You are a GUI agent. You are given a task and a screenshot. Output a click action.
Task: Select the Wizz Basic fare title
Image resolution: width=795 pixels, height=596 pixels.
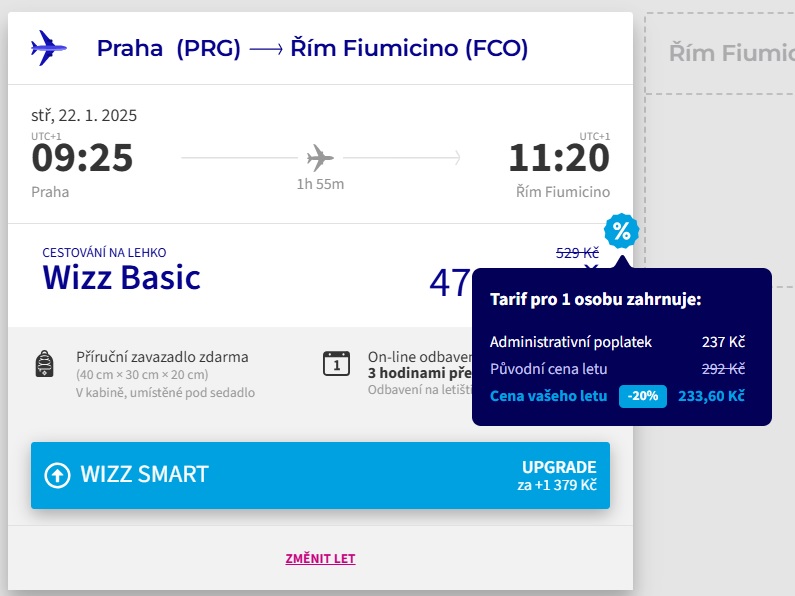click(x=121, y=277)
